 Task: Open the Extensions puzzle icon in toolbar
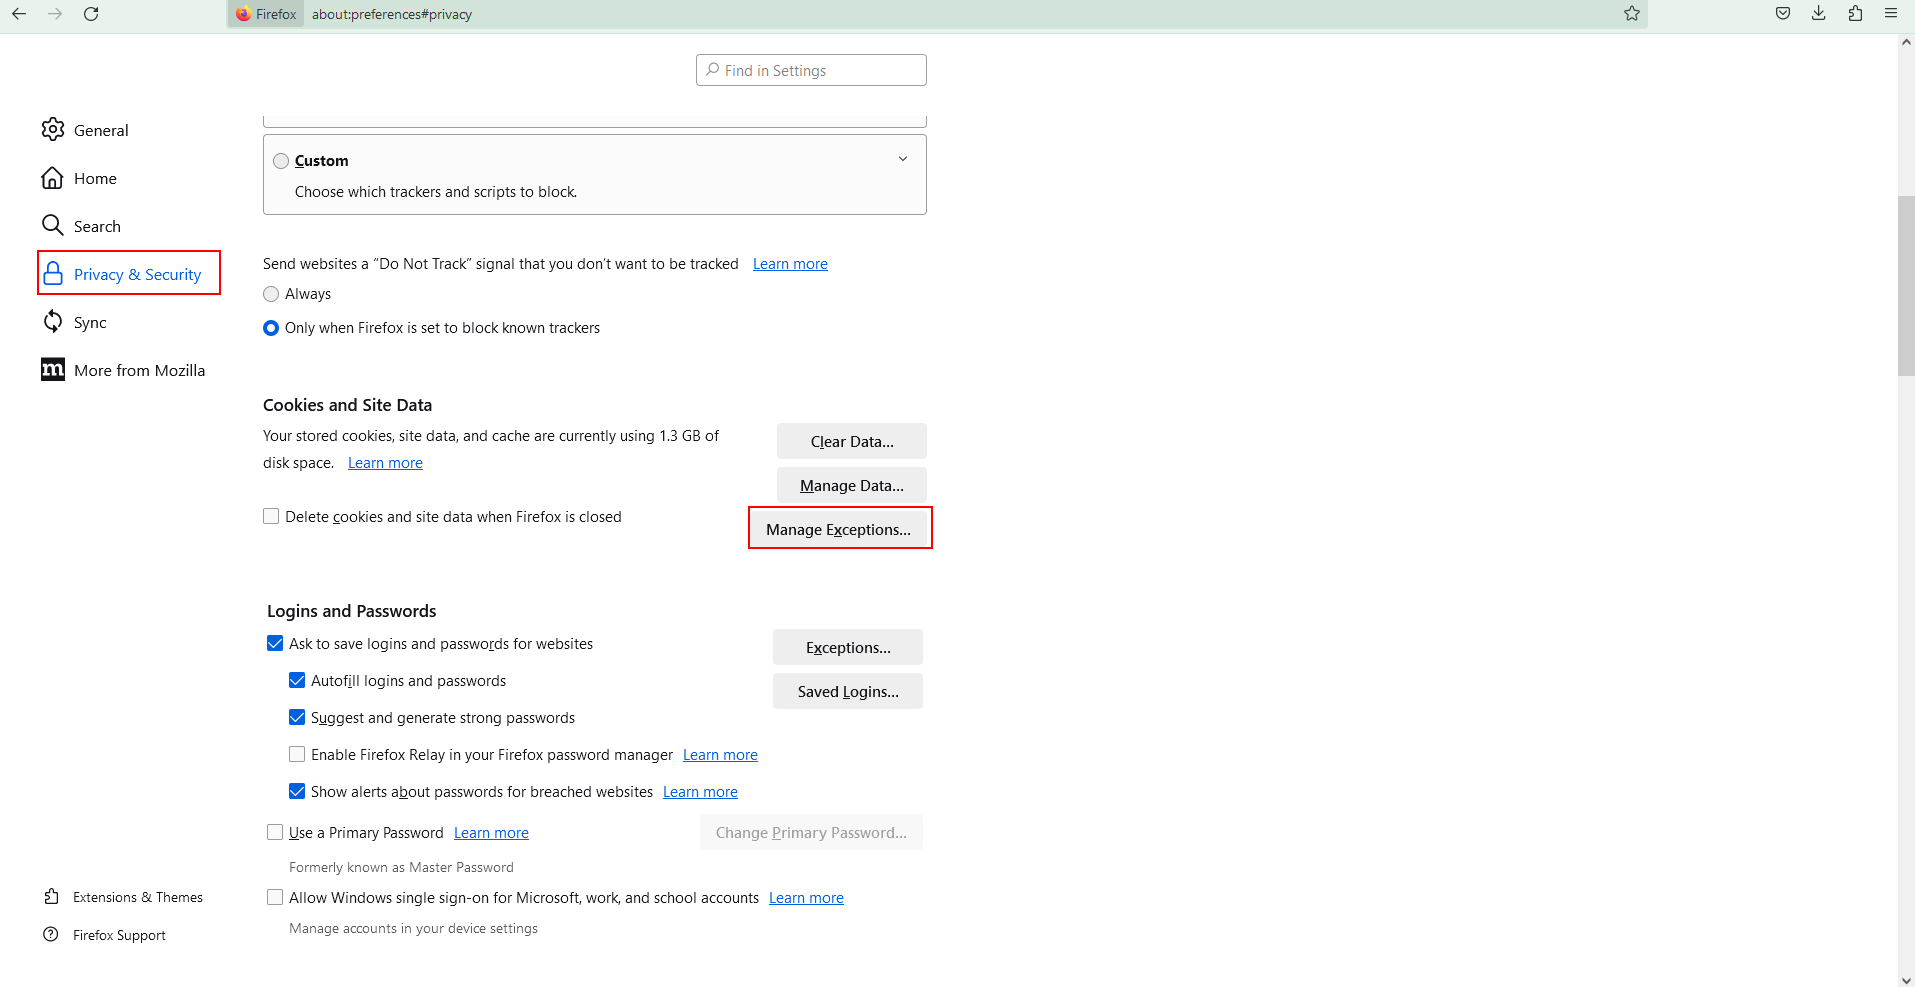pos(1855,14)
